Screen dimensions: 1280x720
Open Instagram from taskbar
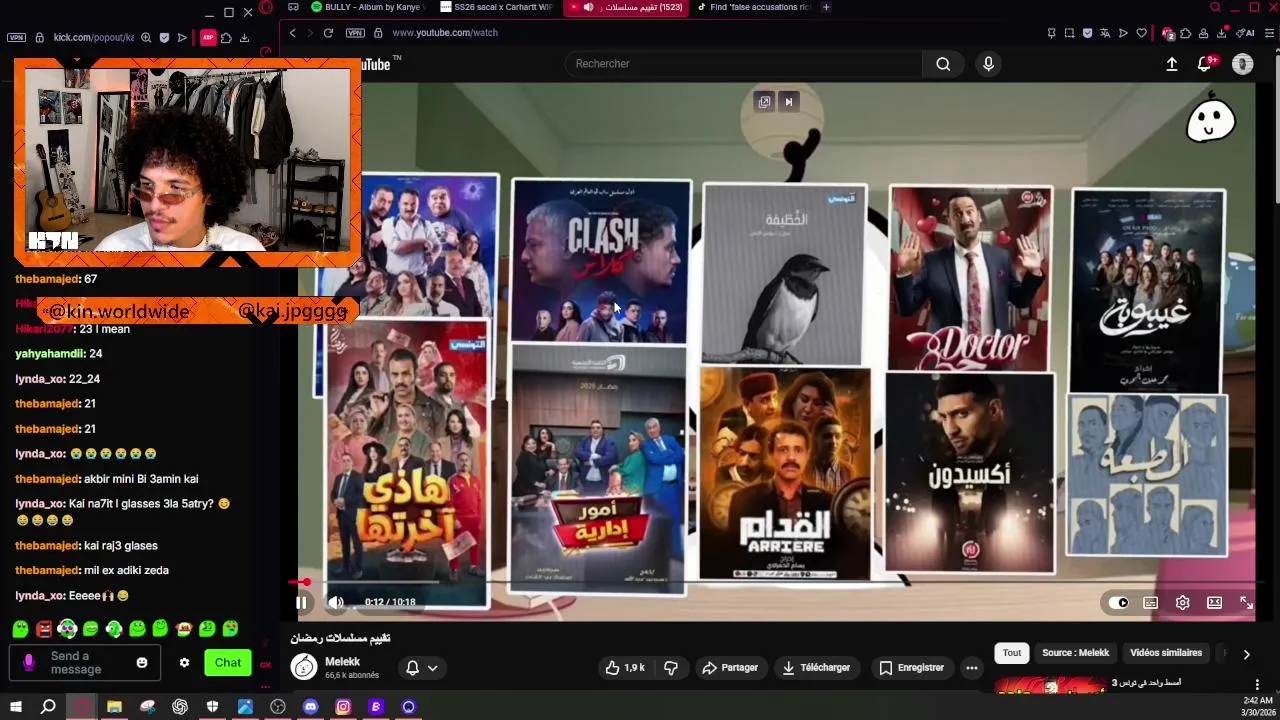pos(343,707)
